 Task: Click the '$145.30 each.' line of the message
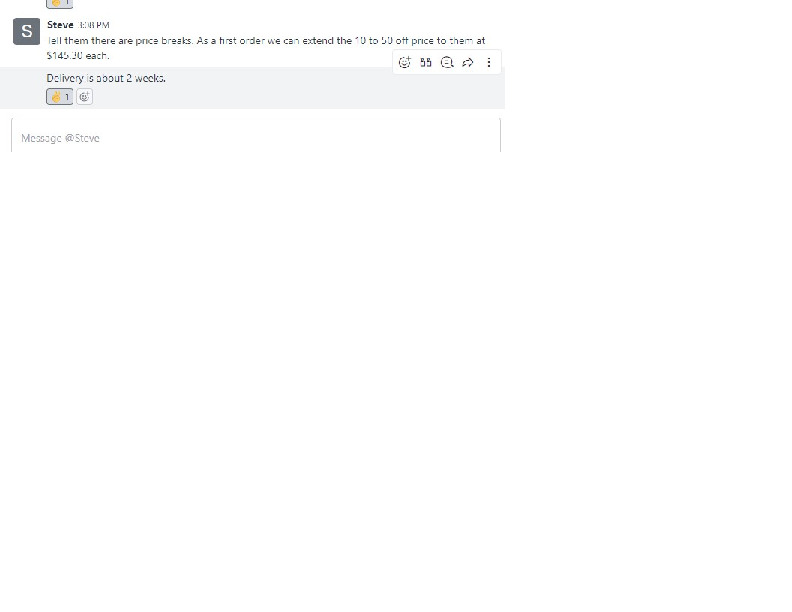78,56
